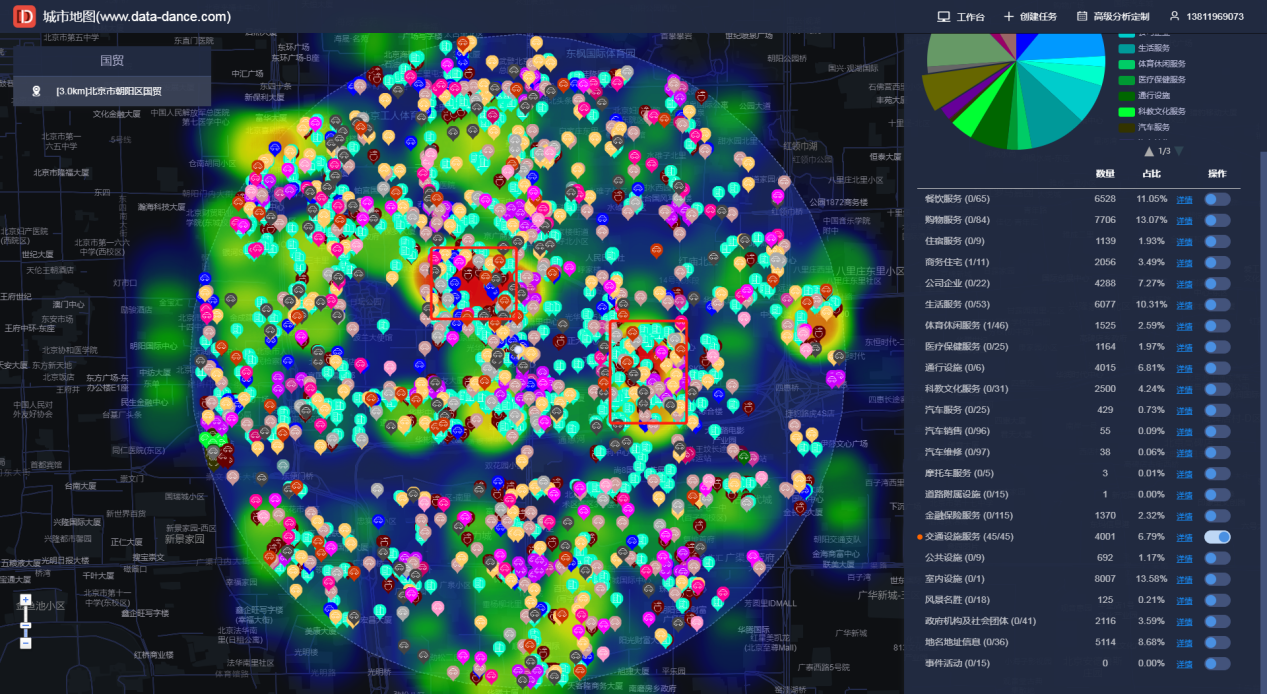This screenshot has height=694, width=1267.
Task: Go to previous legend page arrow
Action: [x=1149, y=151]
